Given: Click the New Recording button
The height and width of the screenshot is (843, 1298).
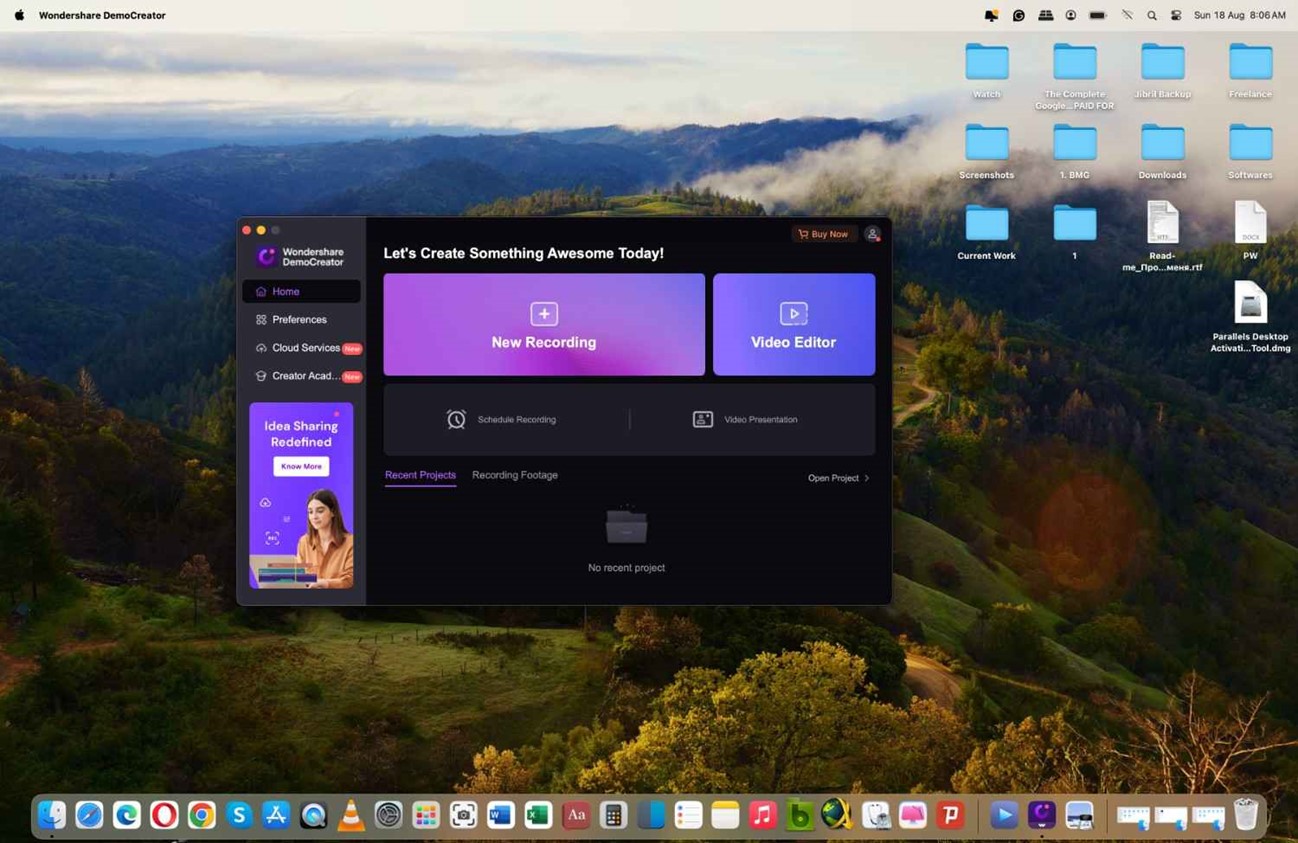Looking at the screenshot, I should [544, 325].
